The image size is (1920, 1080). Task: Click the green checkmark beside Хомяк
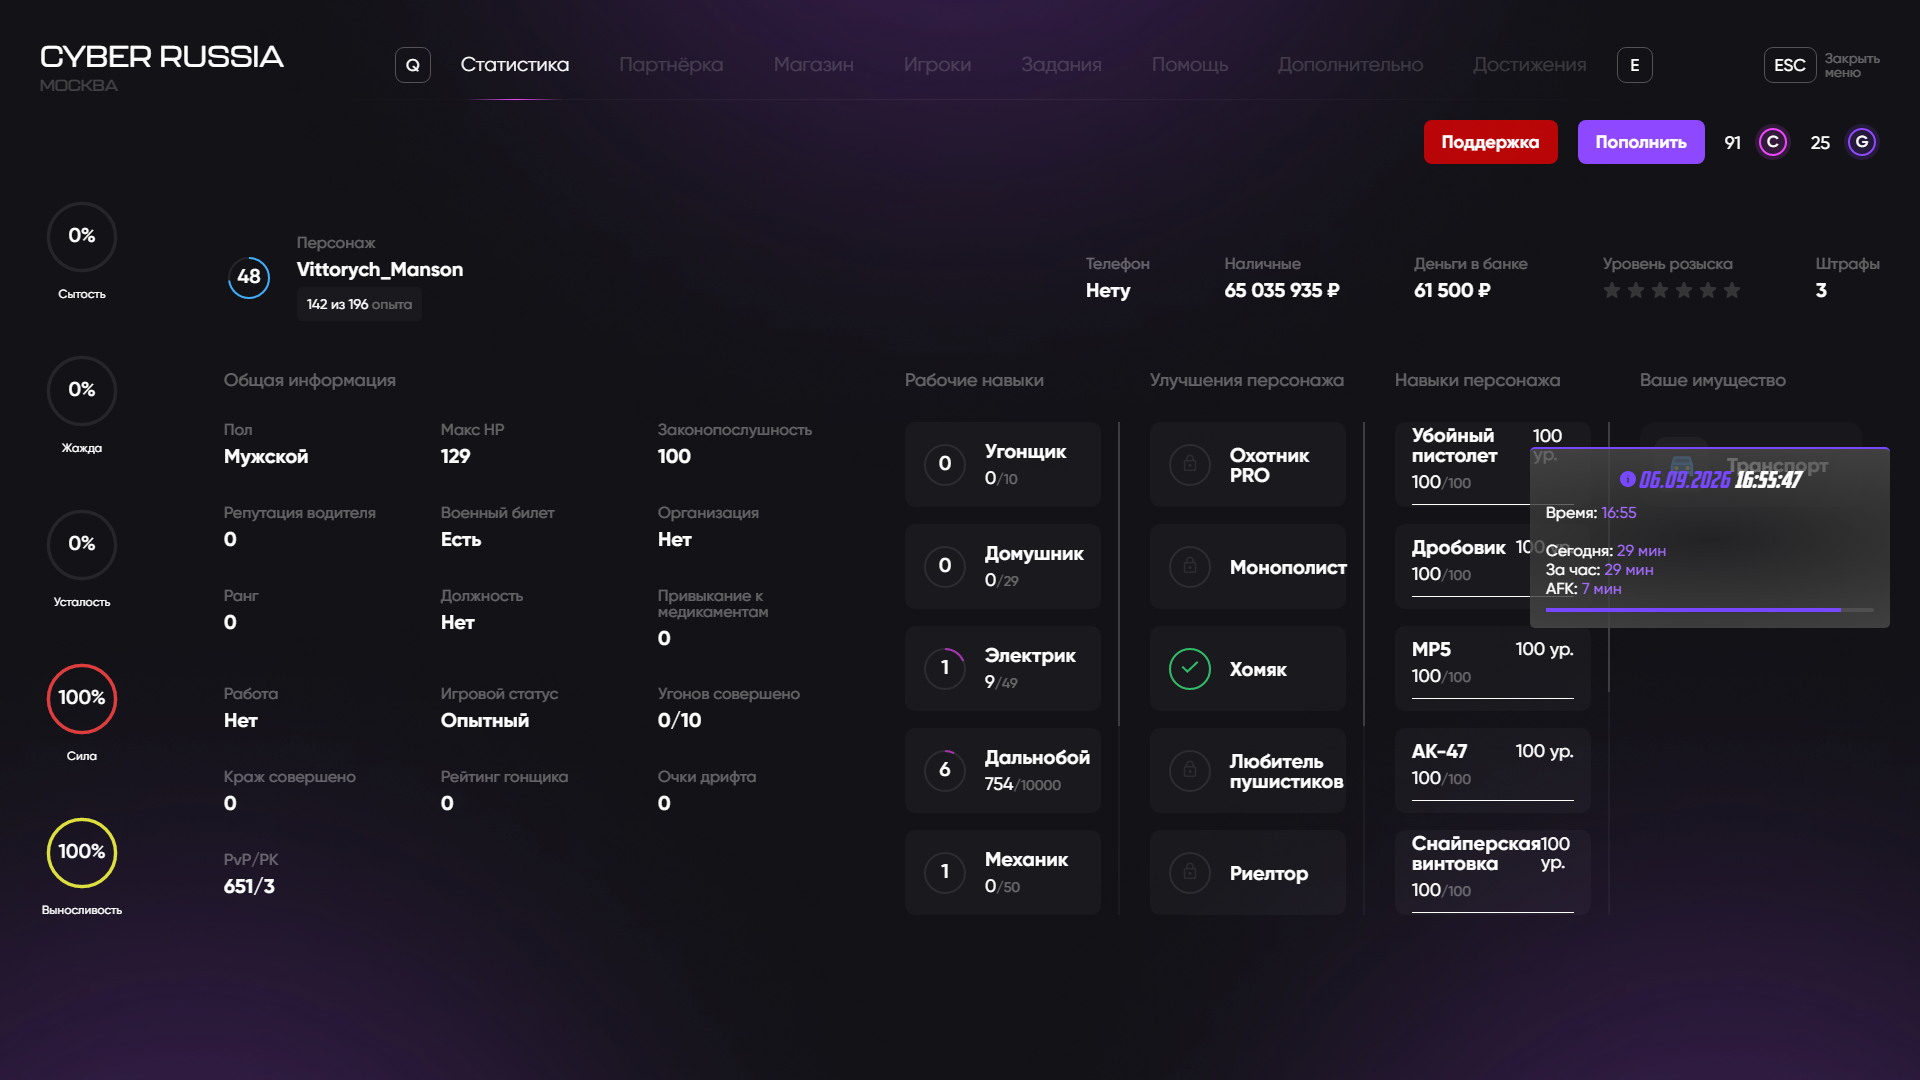coord(1190,669)
